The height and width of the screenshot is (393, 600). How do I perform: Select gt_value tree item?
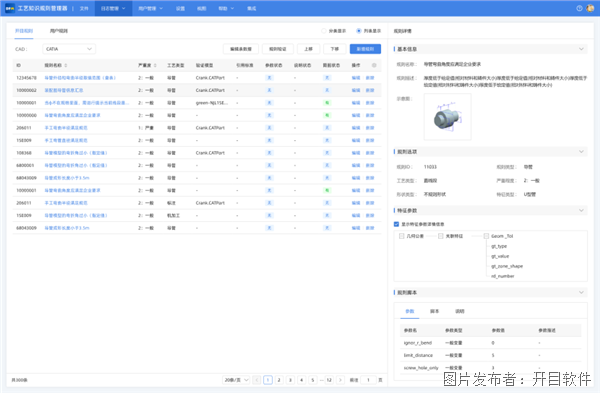tap(500, 256)
